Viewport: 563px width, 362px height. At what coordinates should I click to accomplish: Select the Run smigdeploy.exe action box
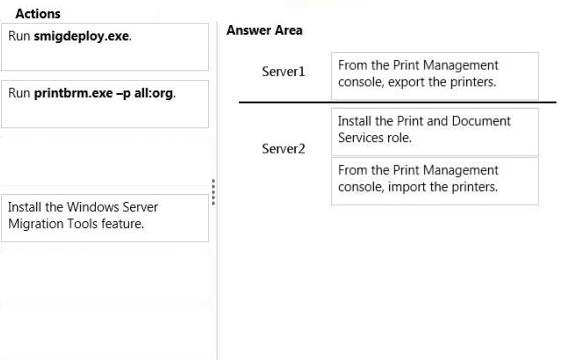[x=105, y=47]
